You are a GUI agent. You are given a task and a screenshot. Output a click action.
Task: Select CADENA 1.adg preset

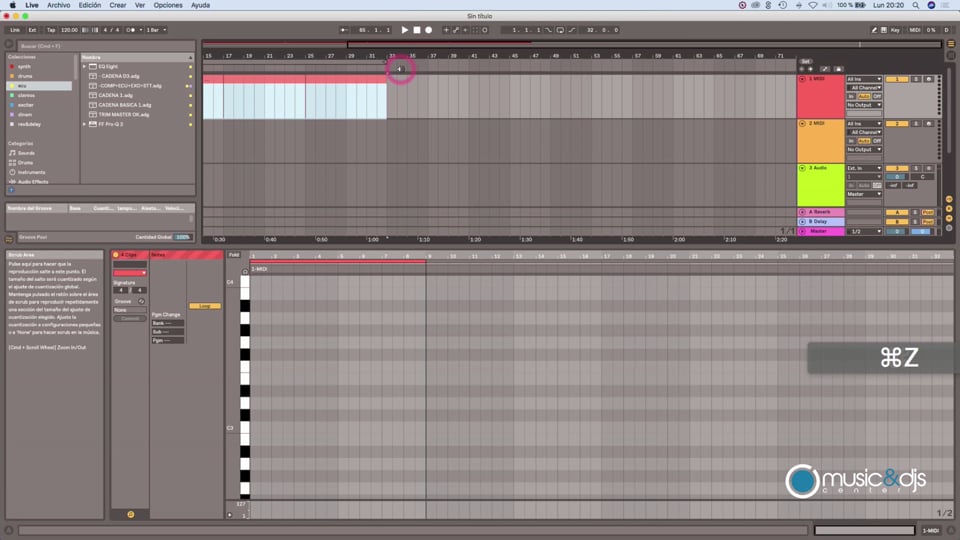click(x=116, y=95)
